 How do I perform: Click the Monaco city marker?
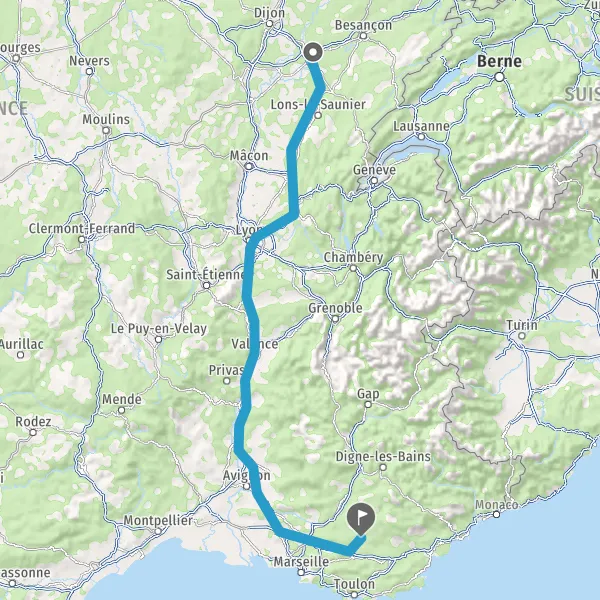pyautogui.click(x=496, y=515)
